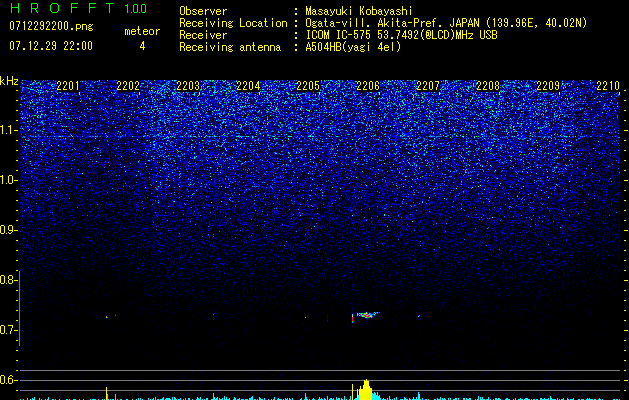Click the meteor count value 4

[142, 46]
